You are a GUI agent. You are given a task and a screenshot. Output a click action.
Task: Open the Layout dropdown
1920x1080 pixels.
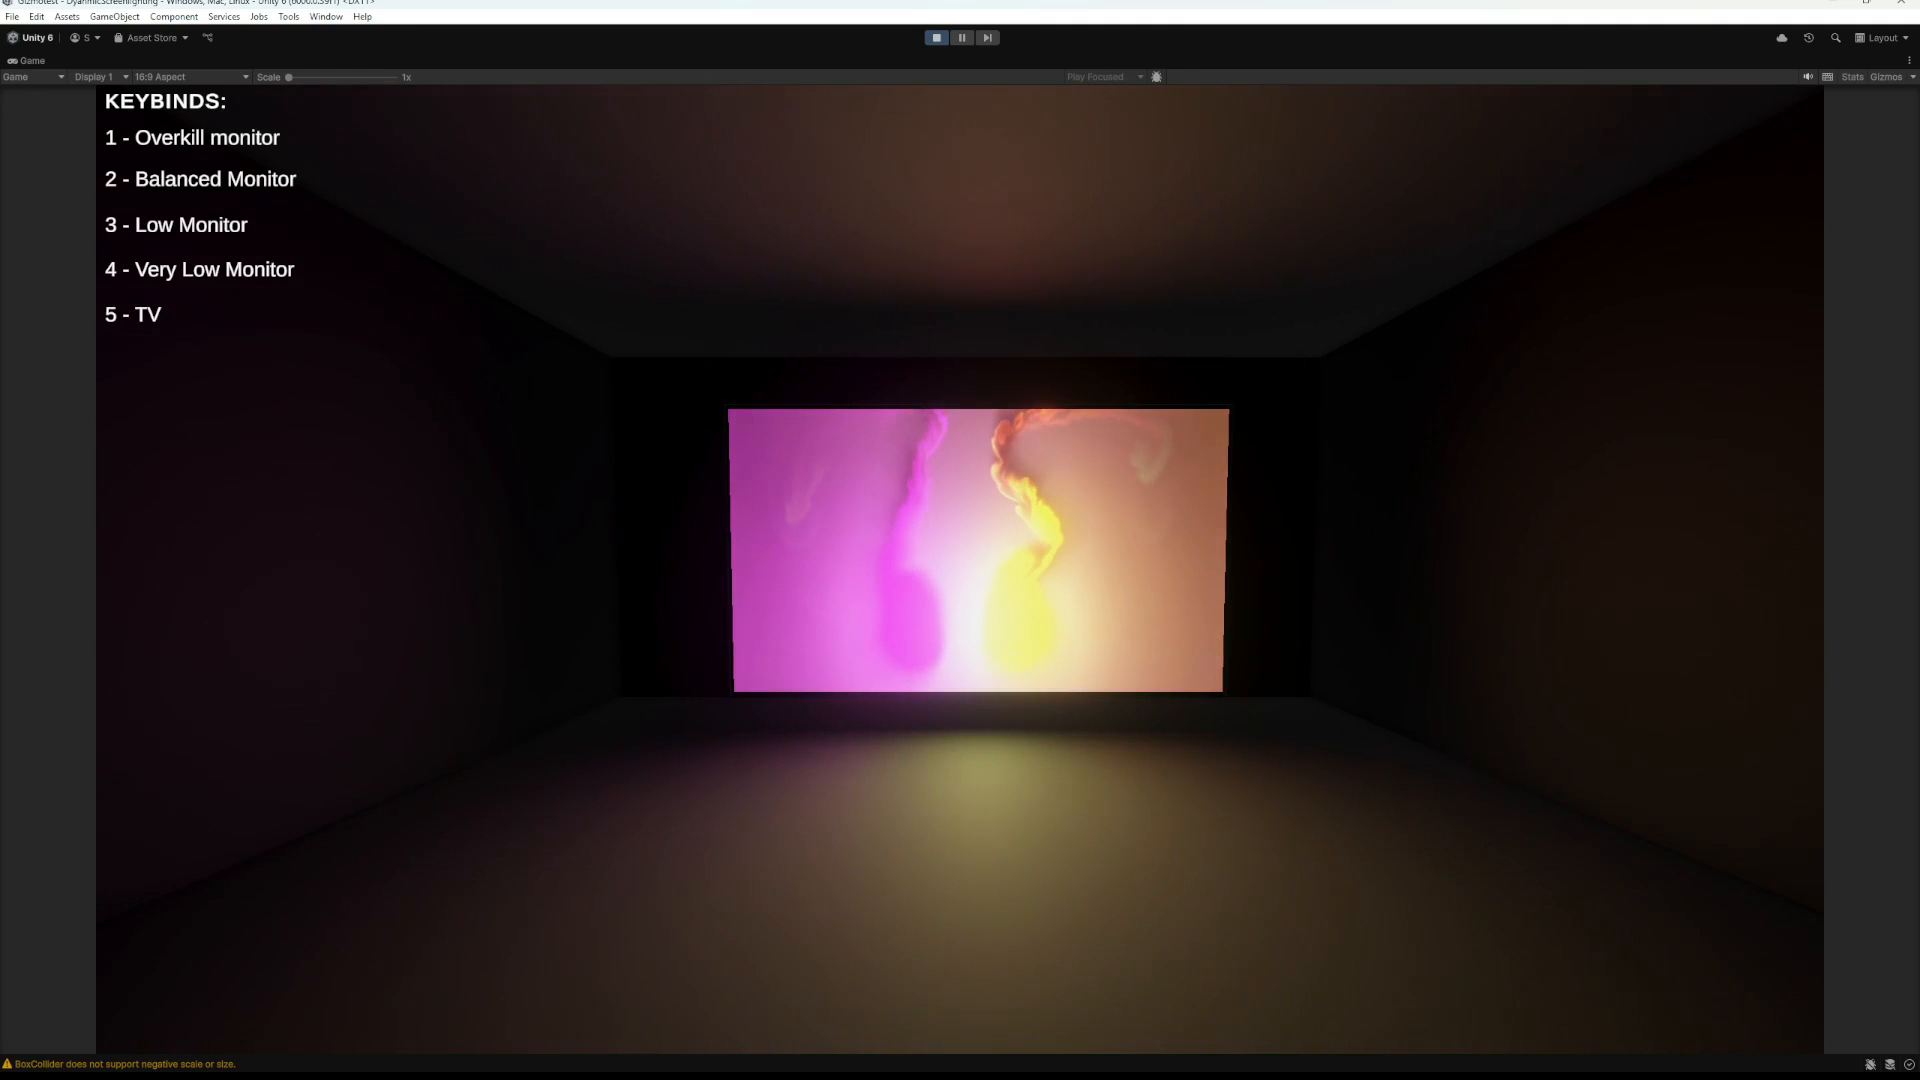(x=1882, y=38)
